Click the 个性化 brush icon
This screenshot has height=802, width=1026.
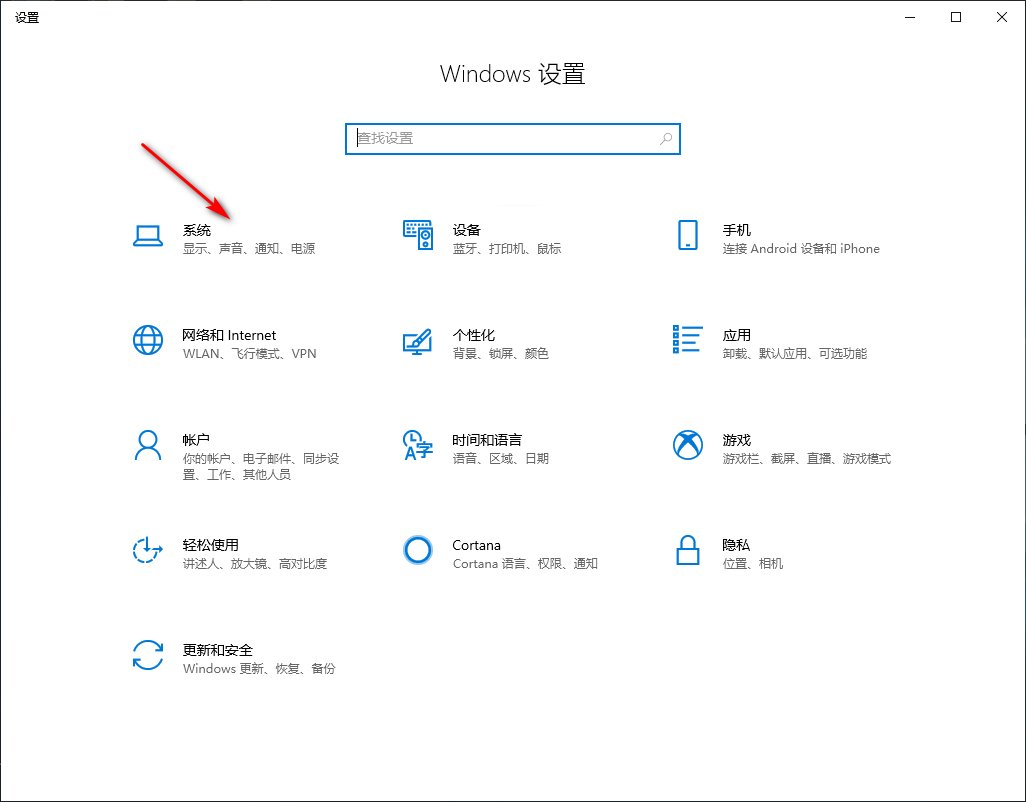[418, 340]
